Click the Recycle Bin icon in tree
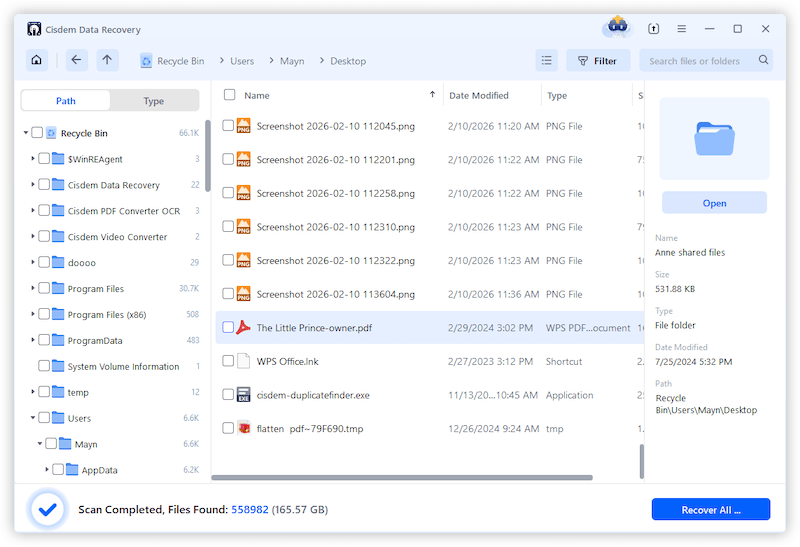This screenshot has width=800, height=547. (x=51, y=133)
